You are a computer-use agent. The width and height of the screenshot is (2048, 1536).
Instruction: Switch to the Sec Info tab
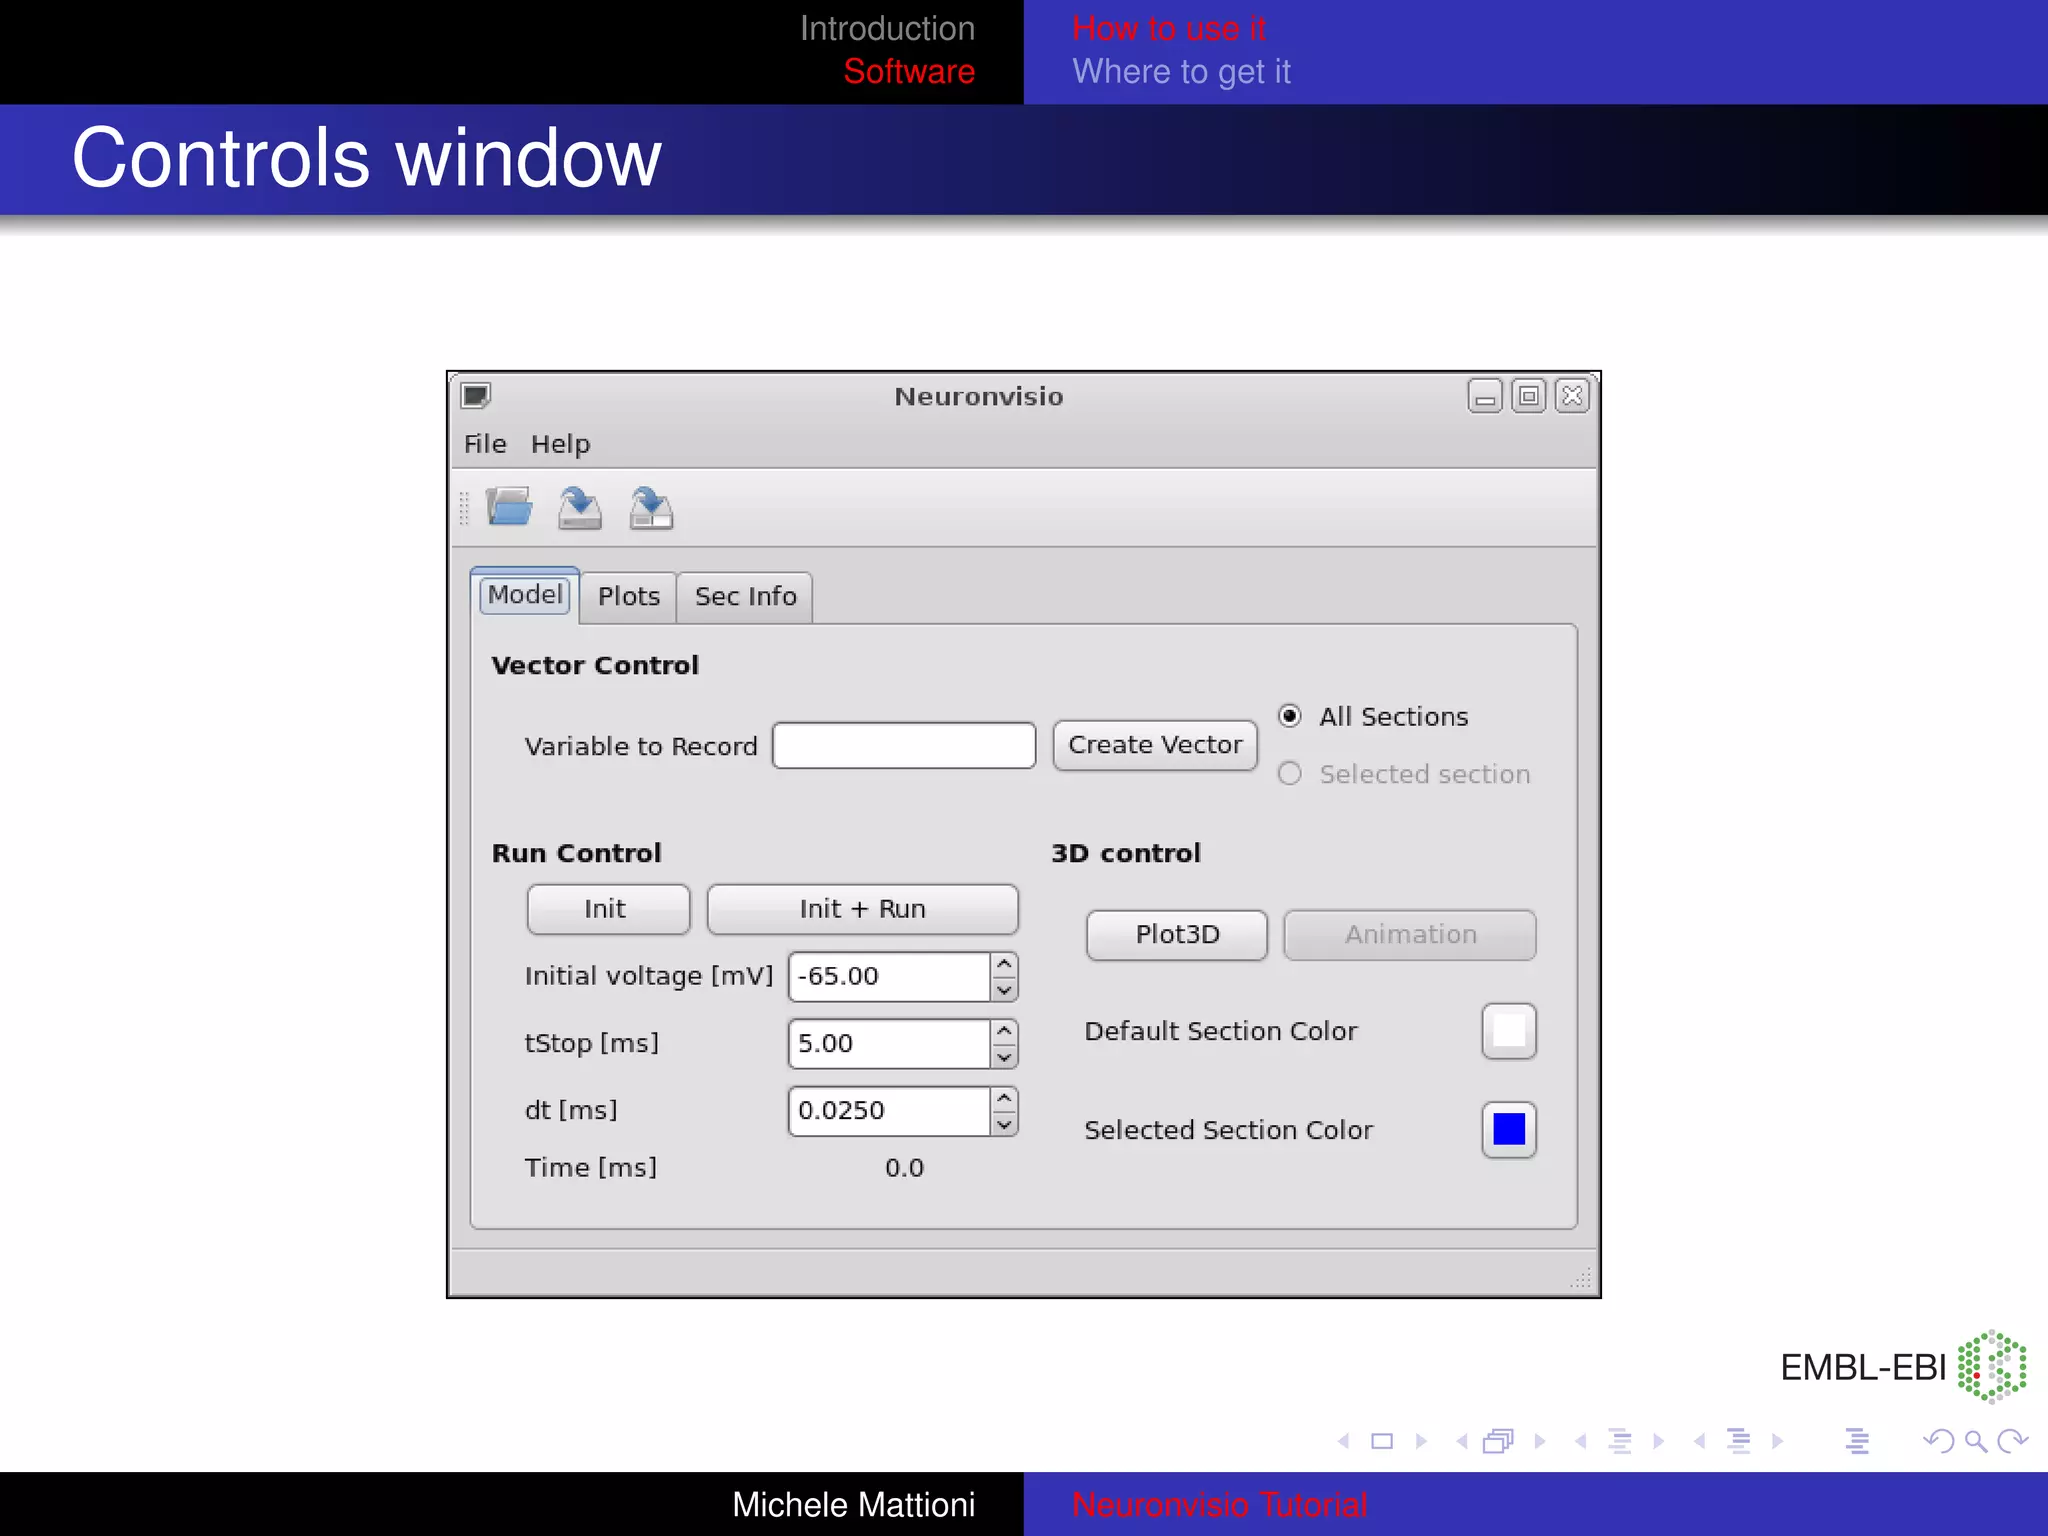(x=745, y=597)
